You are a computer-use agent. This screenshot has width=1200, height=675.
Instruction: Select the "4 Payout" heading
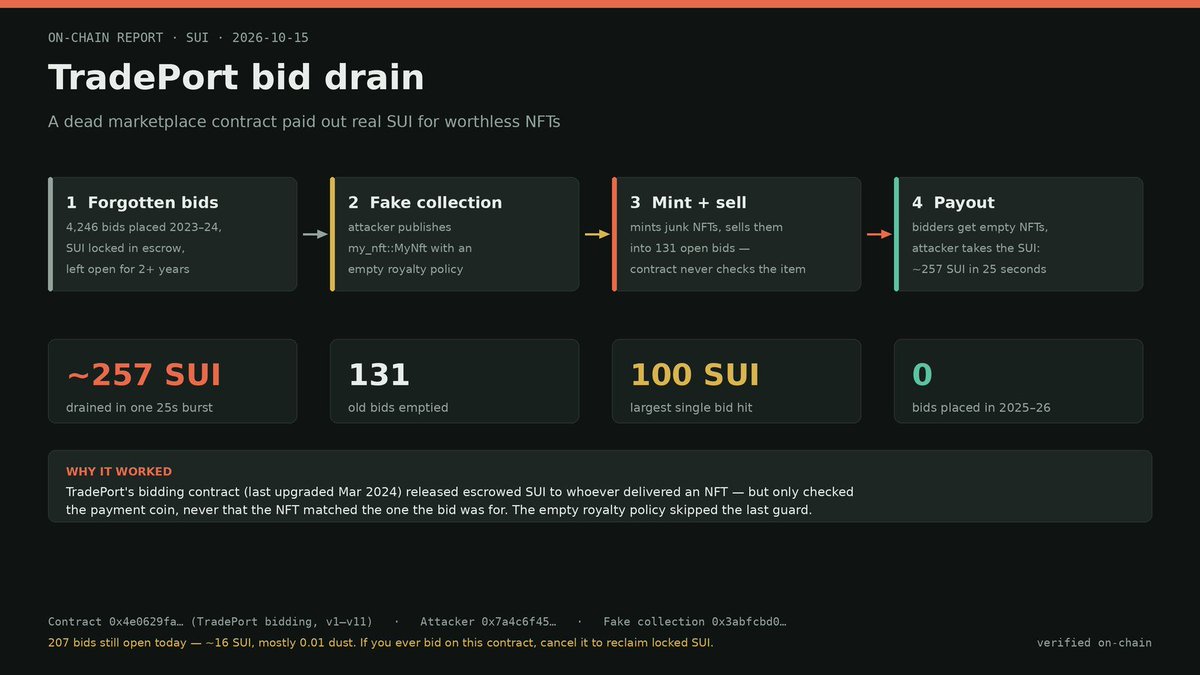(953, 203)
